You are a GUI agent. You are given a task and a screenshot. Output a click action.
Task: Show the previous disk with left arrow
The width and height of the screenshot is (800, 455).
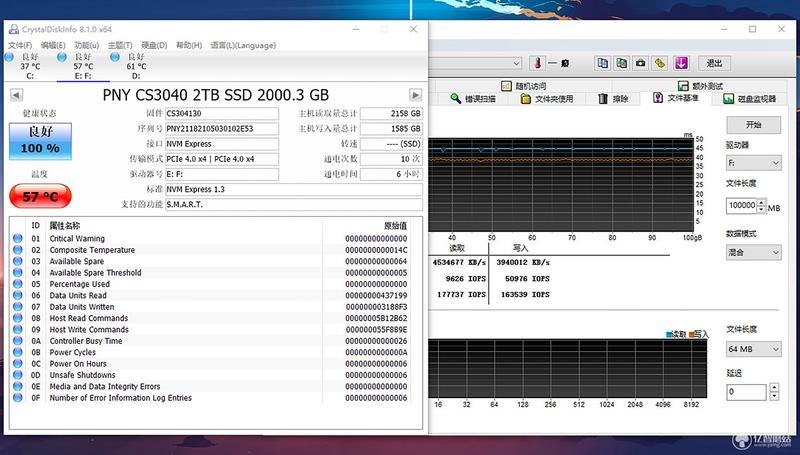point(16,95)
